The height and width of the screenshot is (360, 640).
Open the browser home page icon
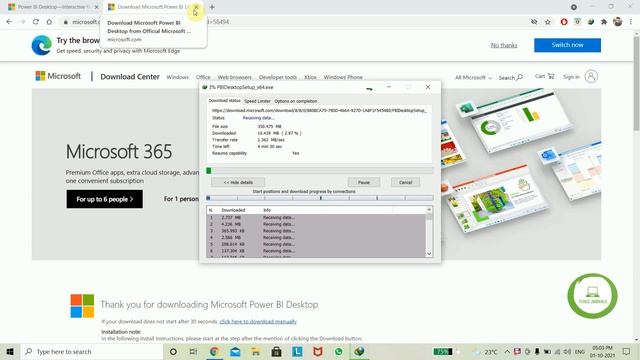[x=49, y=22]
